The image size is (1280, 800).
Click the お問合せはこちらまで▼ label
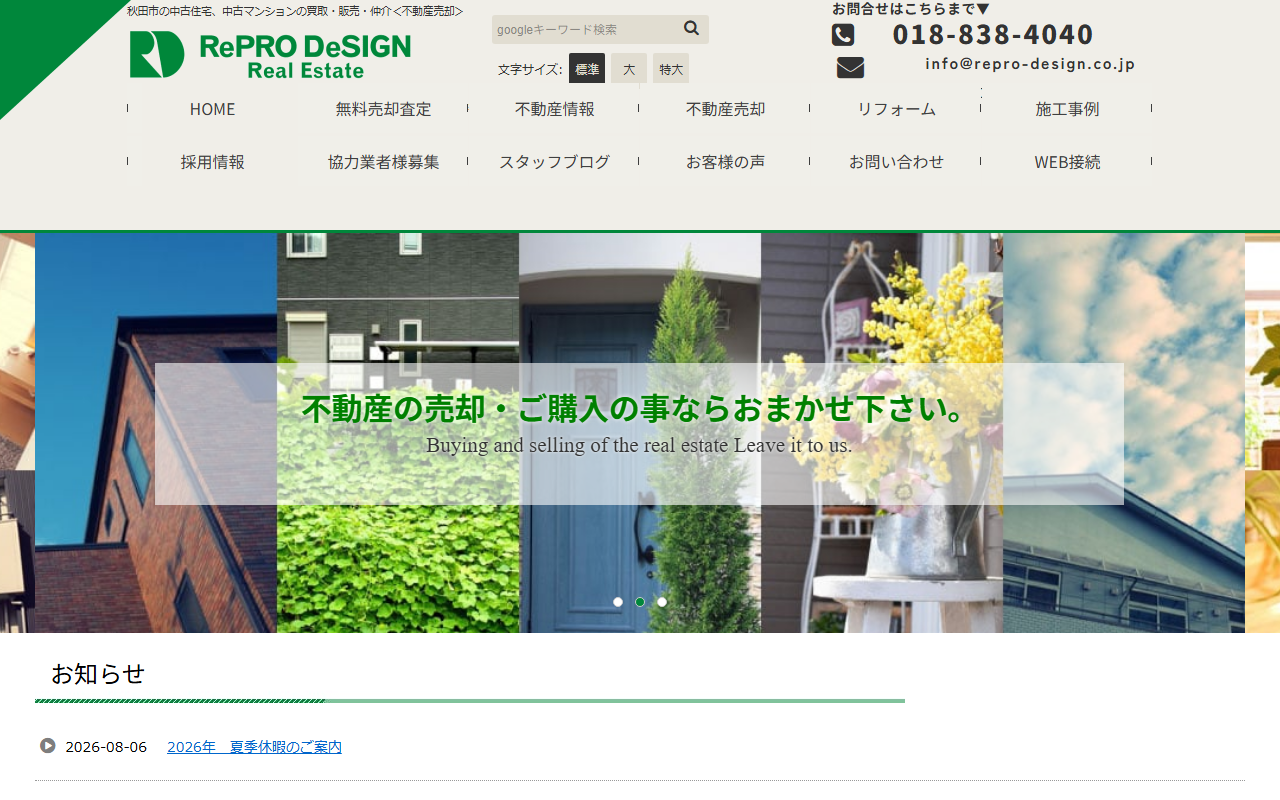point(911,9)
